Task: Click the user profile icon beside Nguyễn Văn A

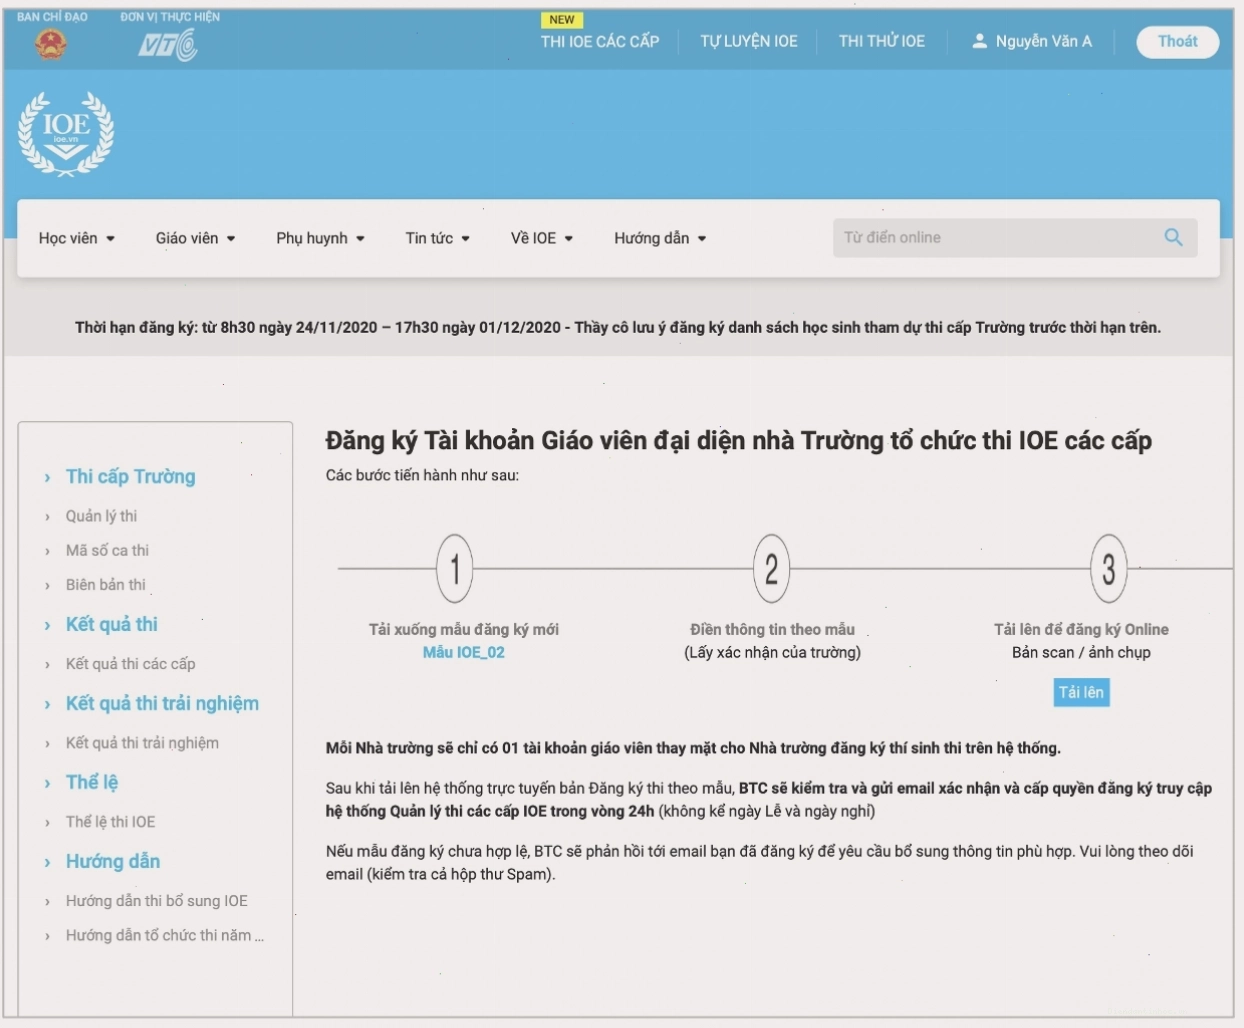Action: [x=980, y=41]
